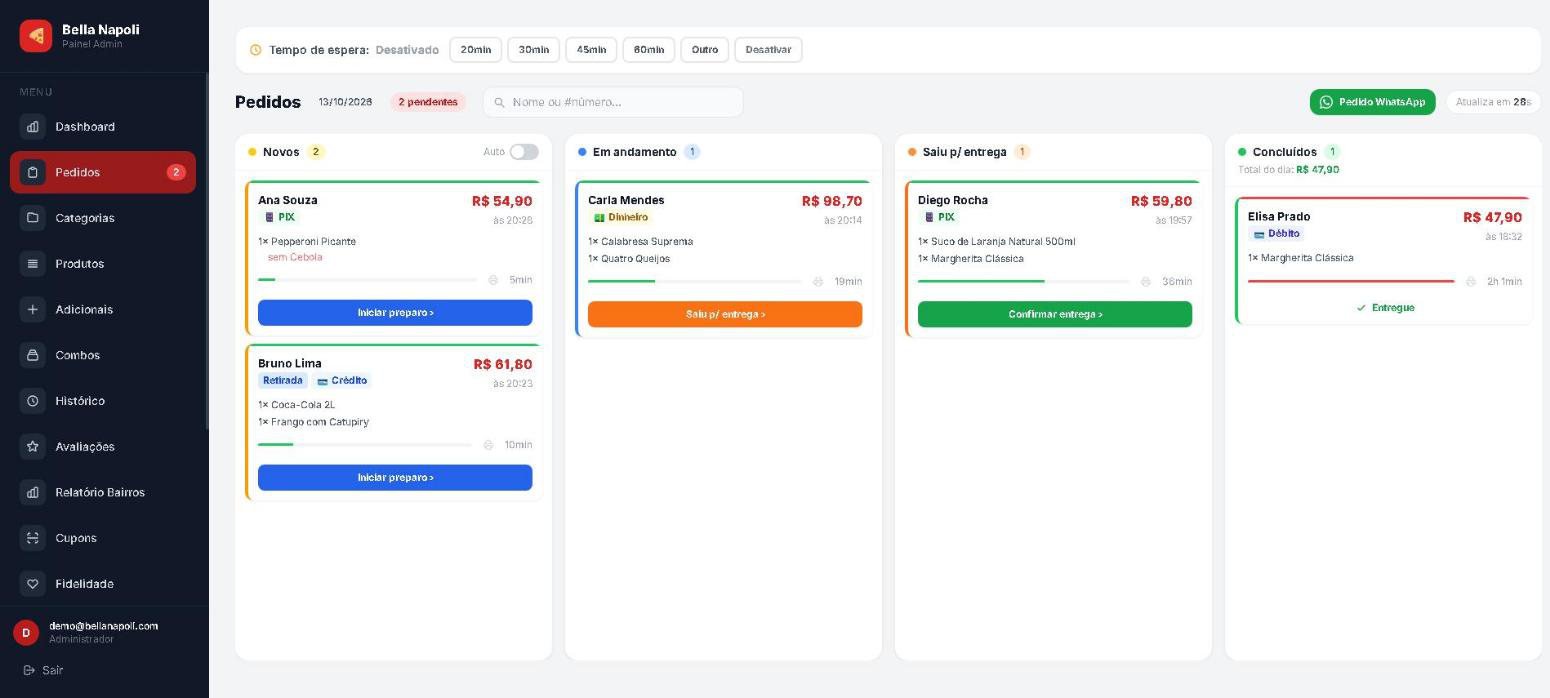Image resolution: width=1550 pixels, height=698 pixels.
Task: Click the Dinheiro tag on Carla Mendes card
Action: (x=621, y=217)
